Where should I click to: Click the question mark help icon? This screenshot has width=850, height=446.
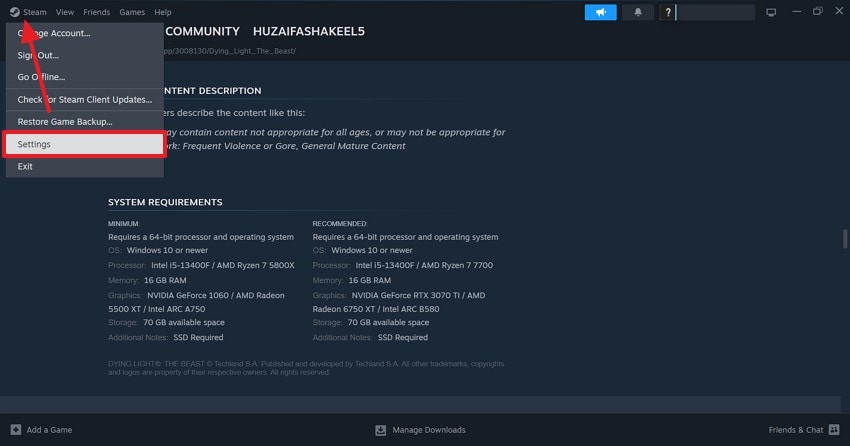[668, 12]
